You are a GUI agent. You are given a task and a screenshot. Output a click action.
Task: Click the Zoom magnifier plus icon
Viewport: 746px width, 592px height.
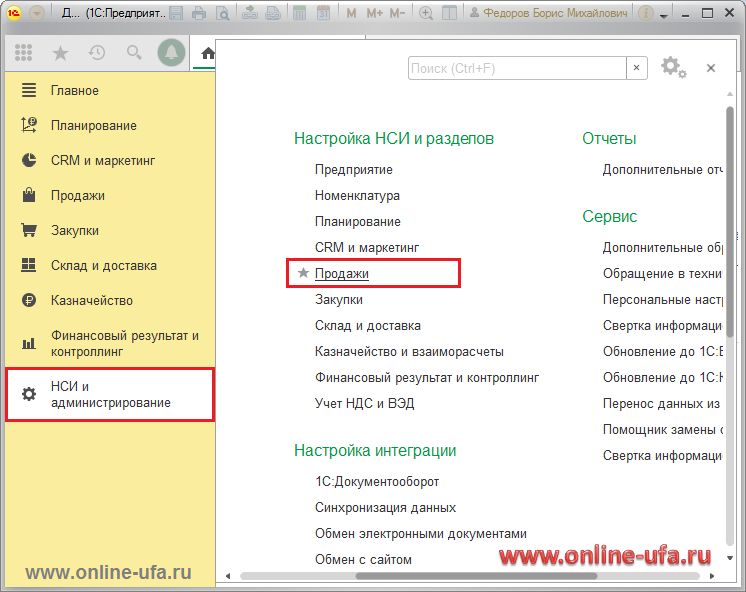point(426,13)
